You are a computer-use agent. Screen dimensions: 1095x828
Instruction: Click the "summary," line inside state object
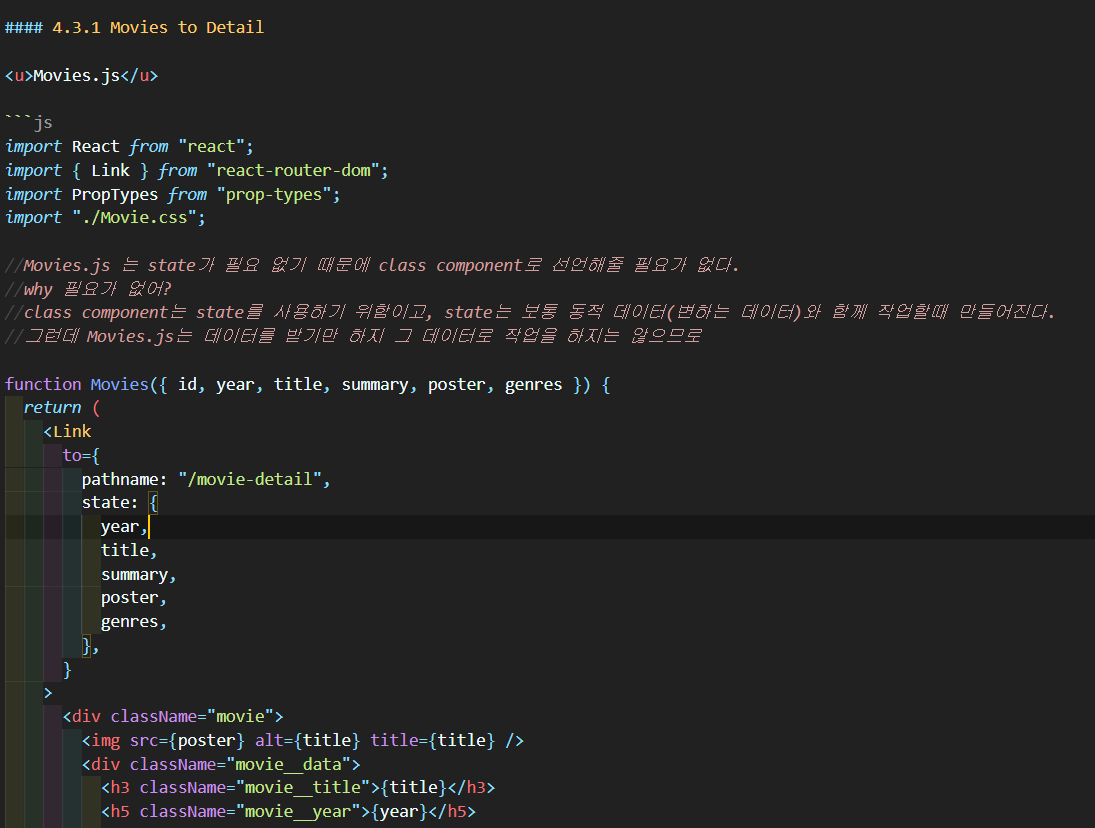[139, 575]
